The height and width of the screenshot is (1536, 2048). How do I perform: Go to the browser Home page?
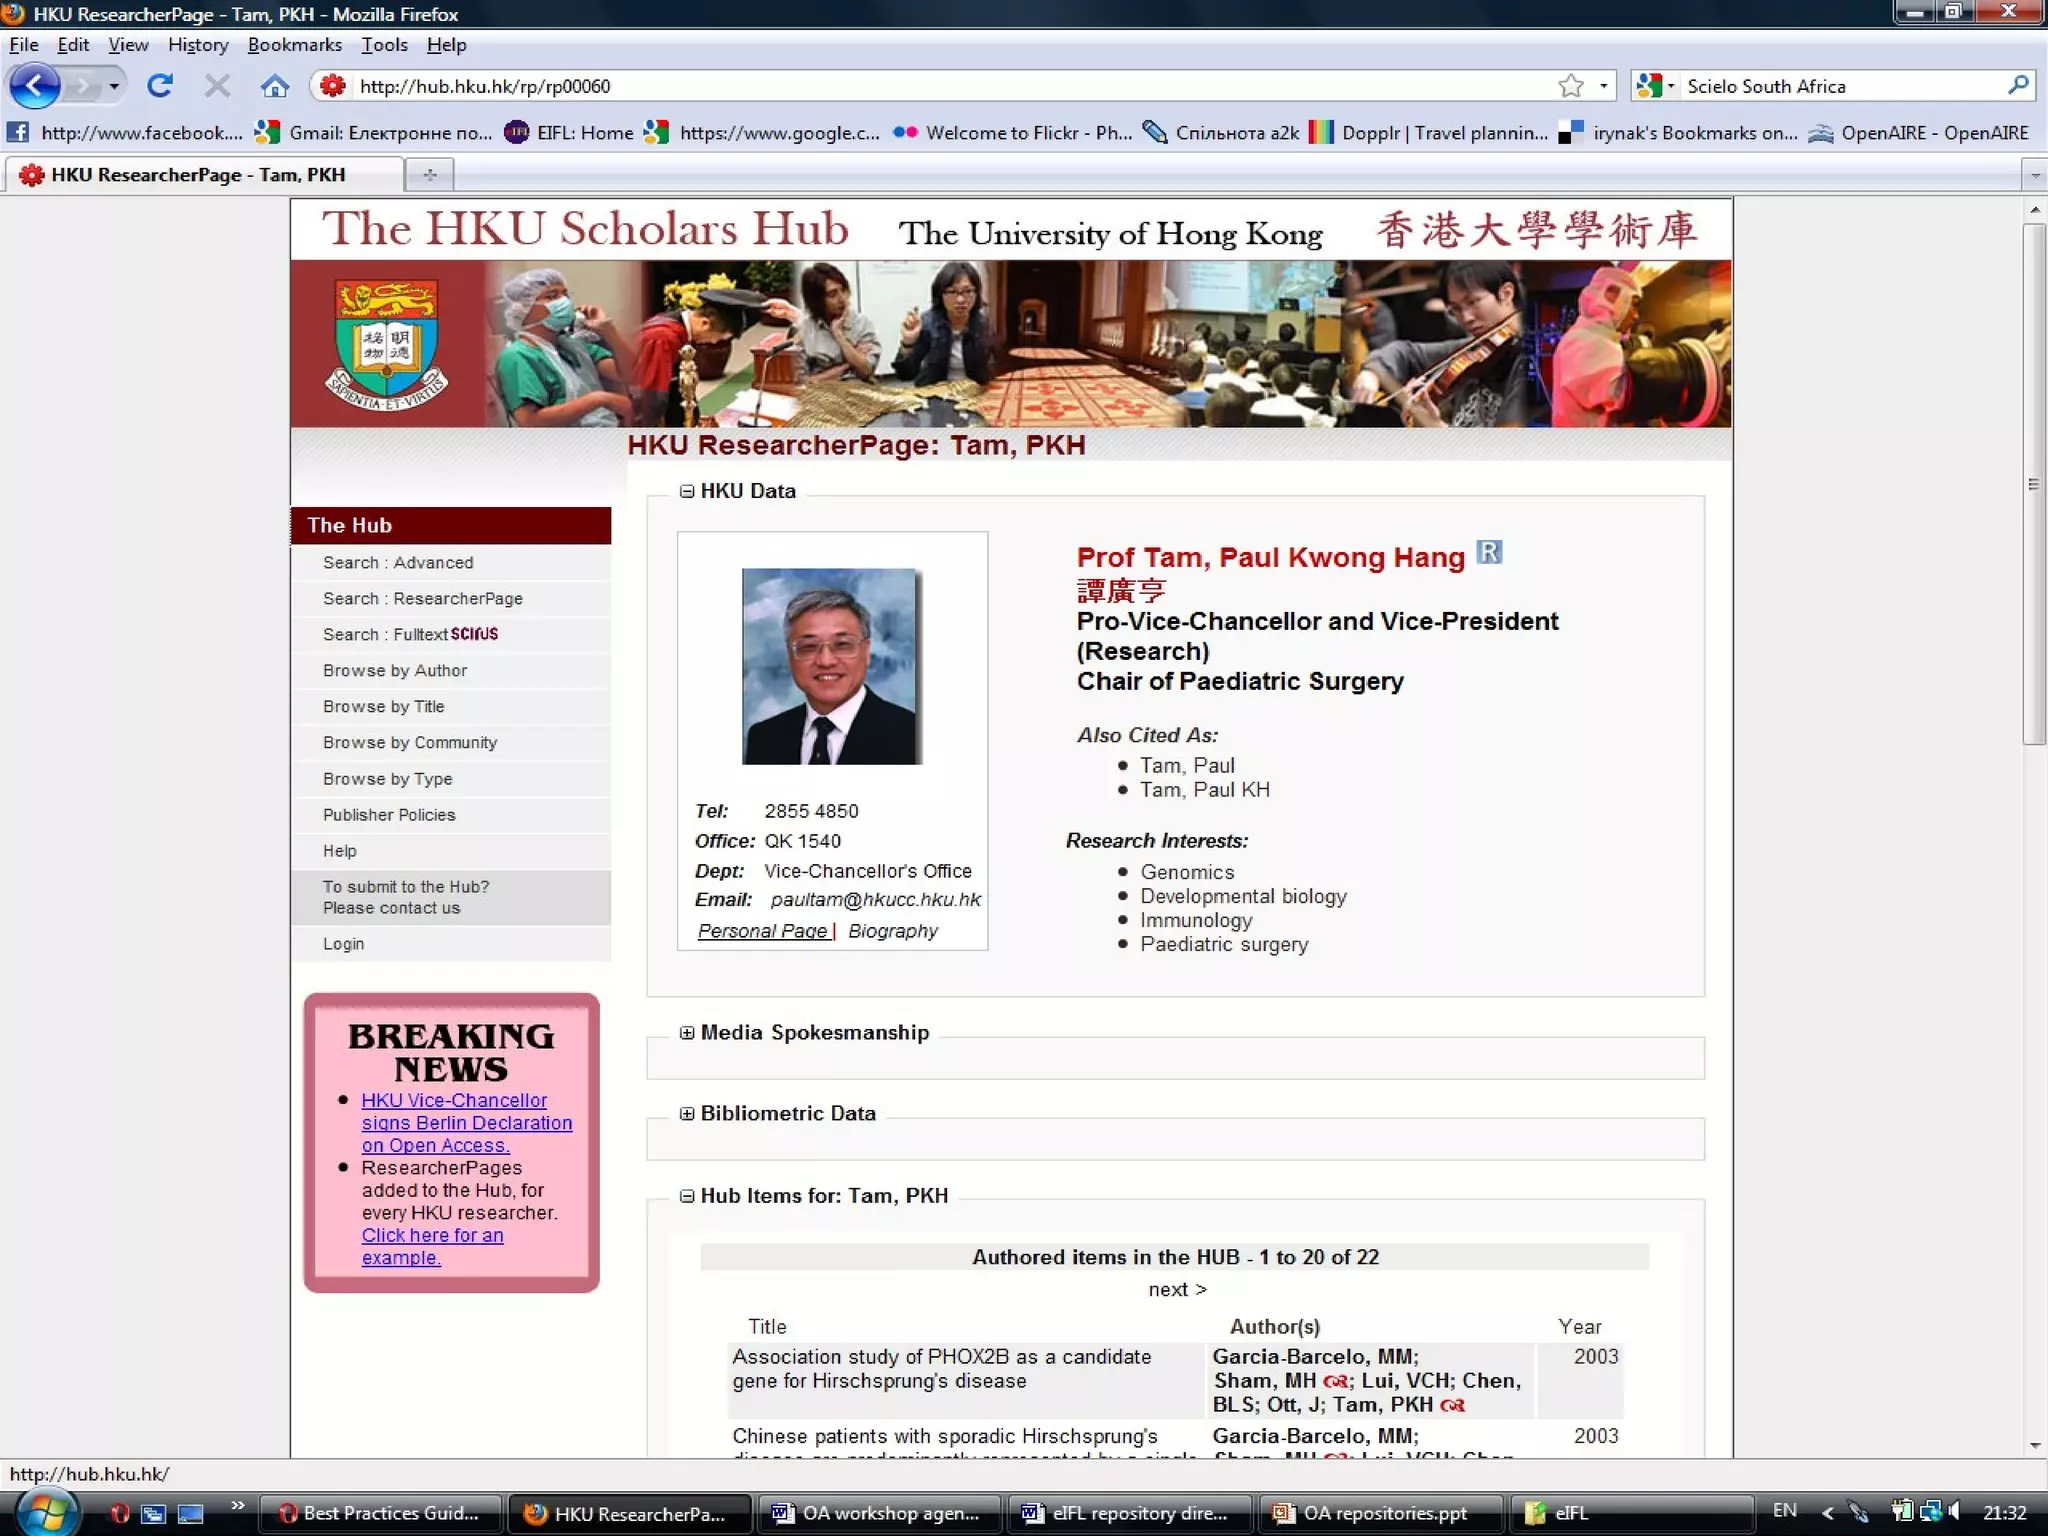click(x=274, y=86)
